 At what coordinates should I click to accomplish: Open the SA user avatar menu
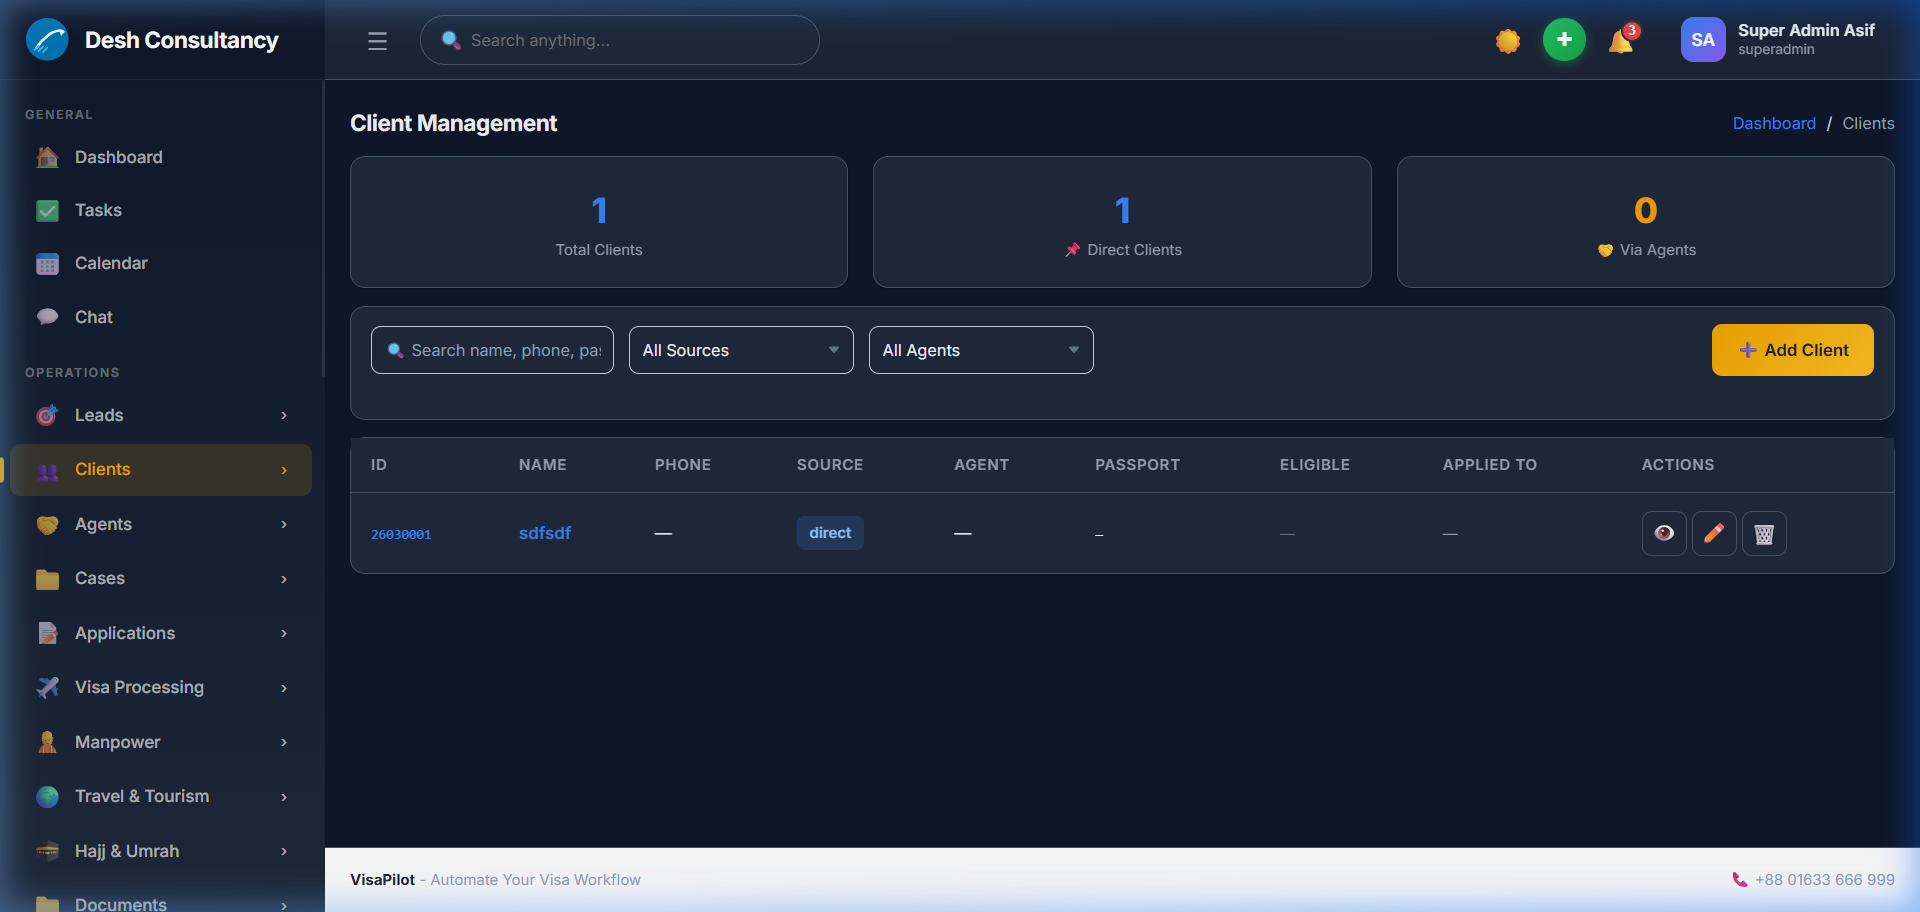point(1703,40)
